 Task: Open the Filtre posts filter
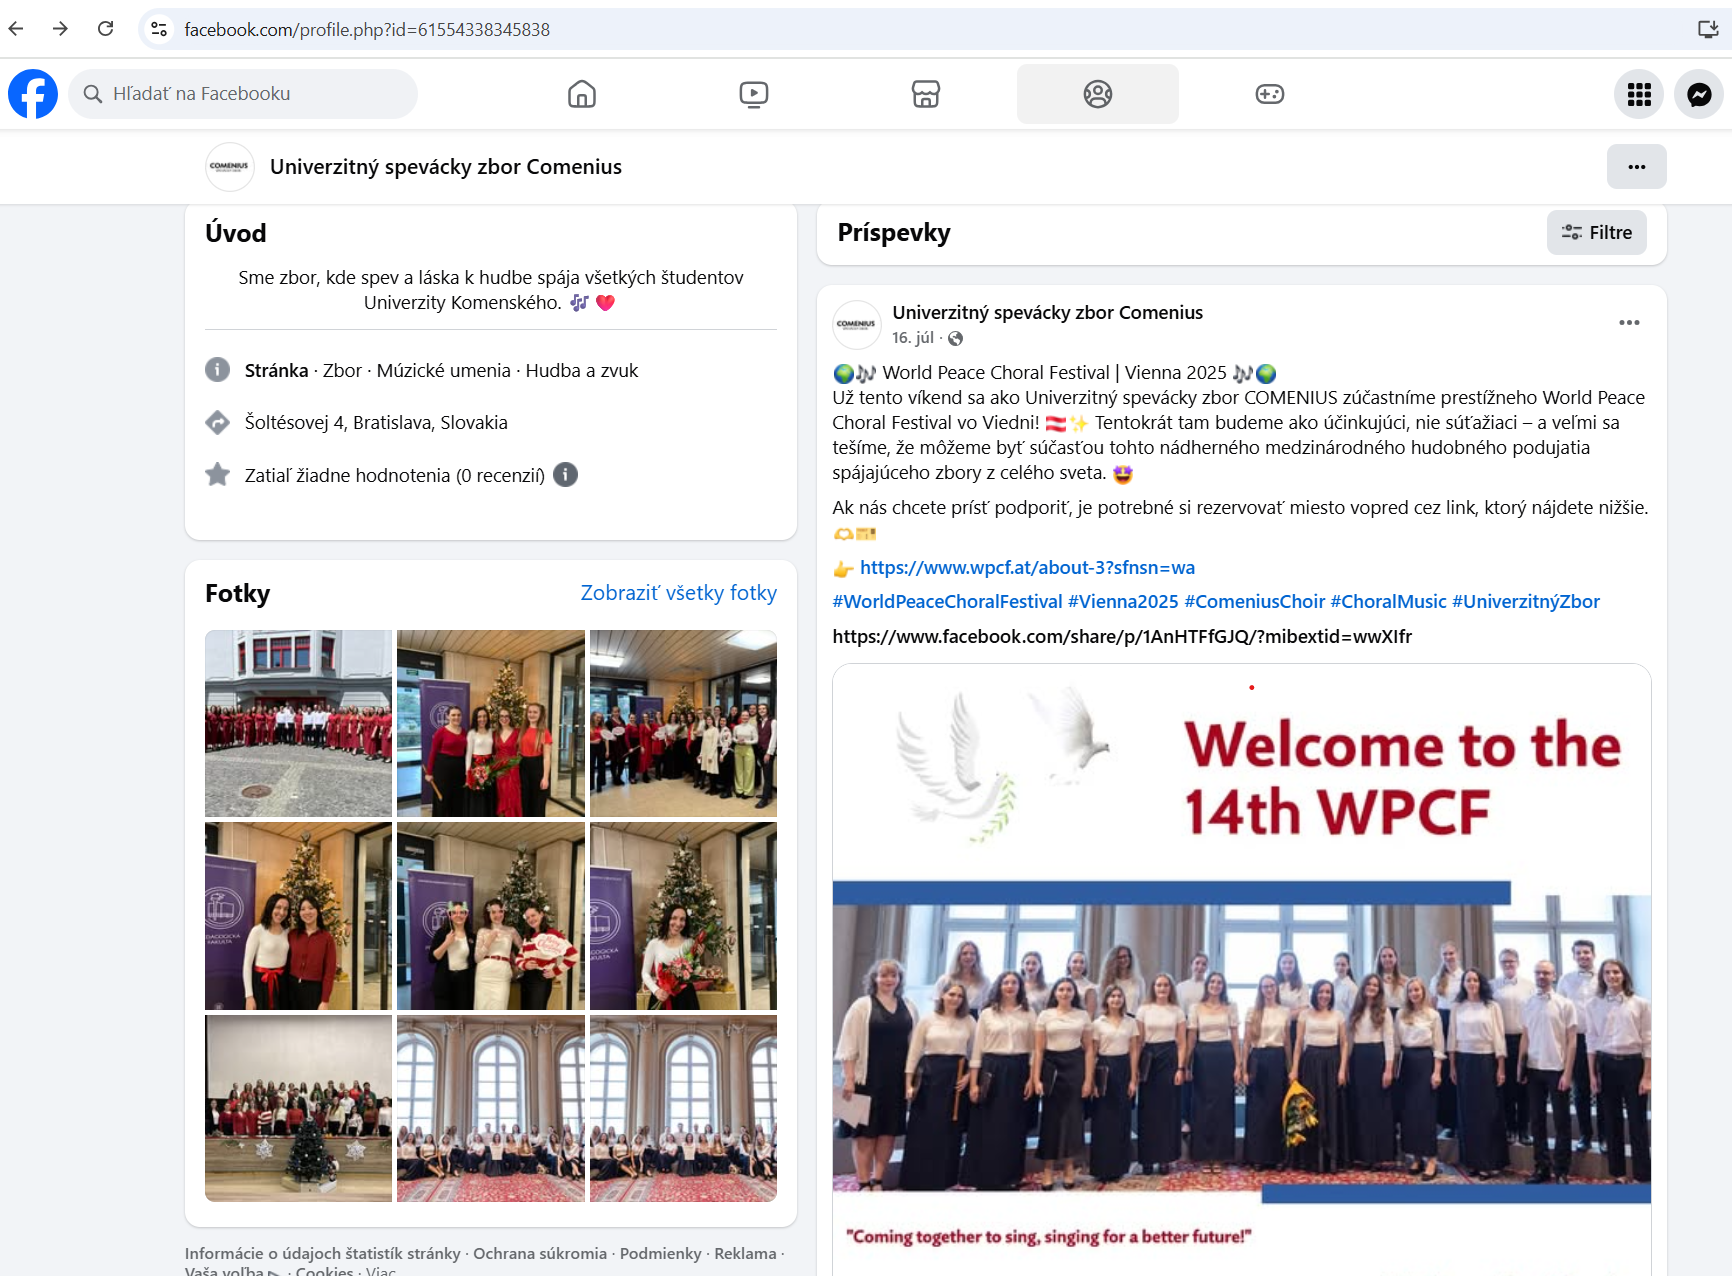click(1596, 233)
